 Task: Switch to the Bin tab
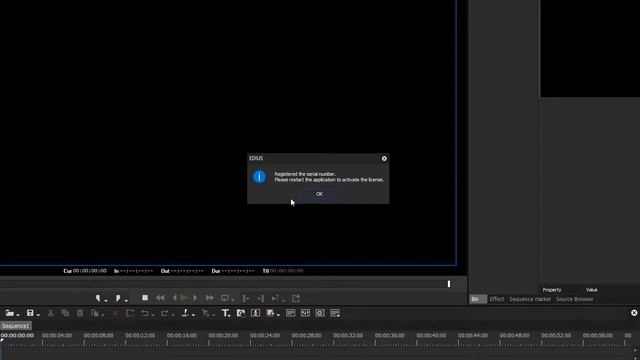(478, 299)
